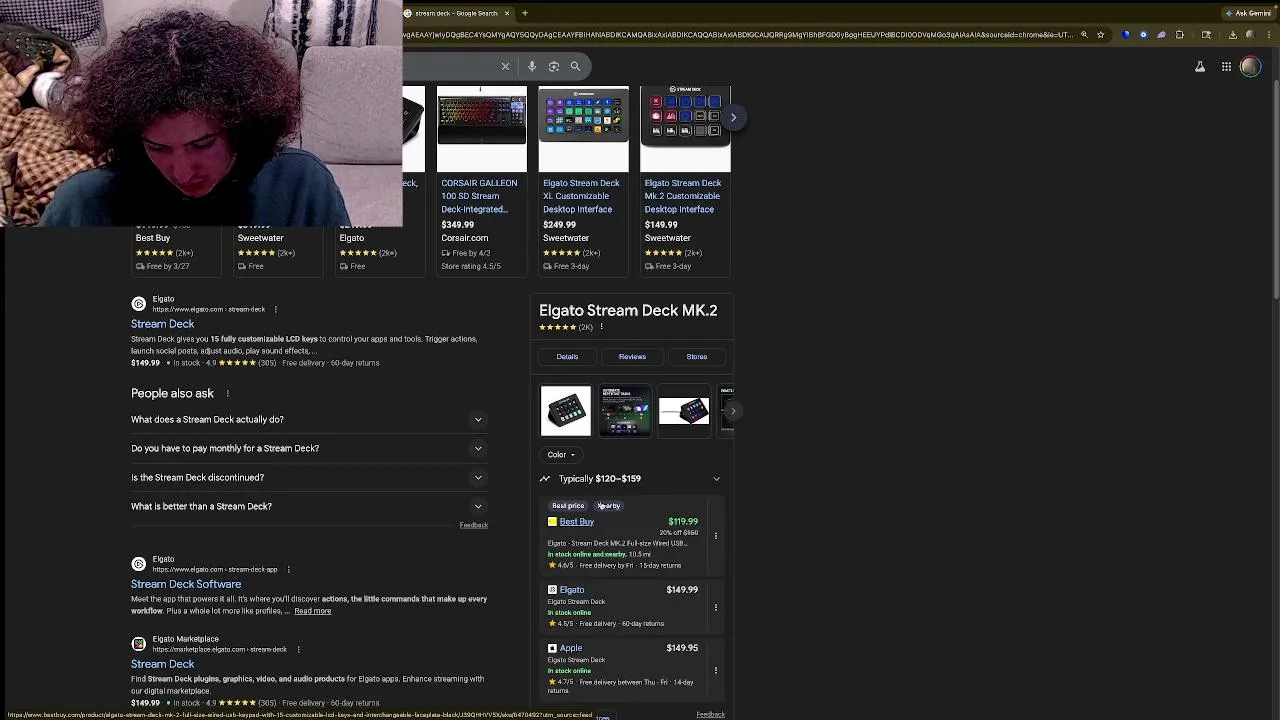Open more options for Elgato Marketplace result
The height and width of the screenshot is (720, 1280).
point(298,649)
